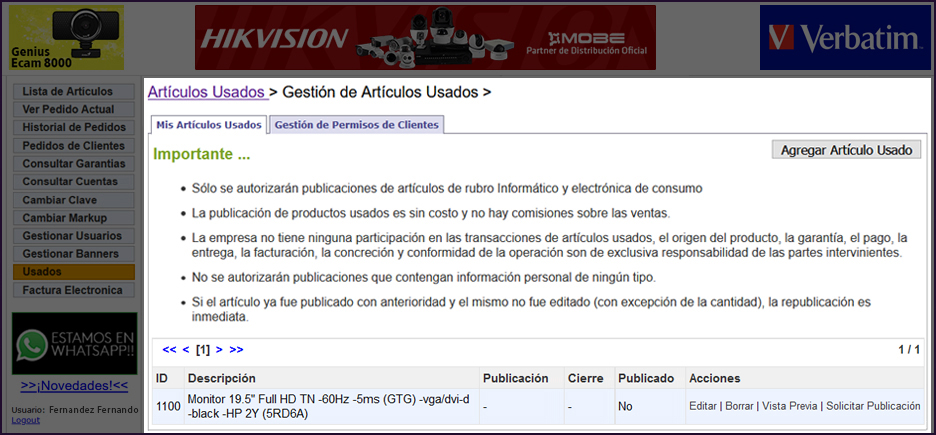
Task: Click the Publicación column header
Action: coord(516,378)
